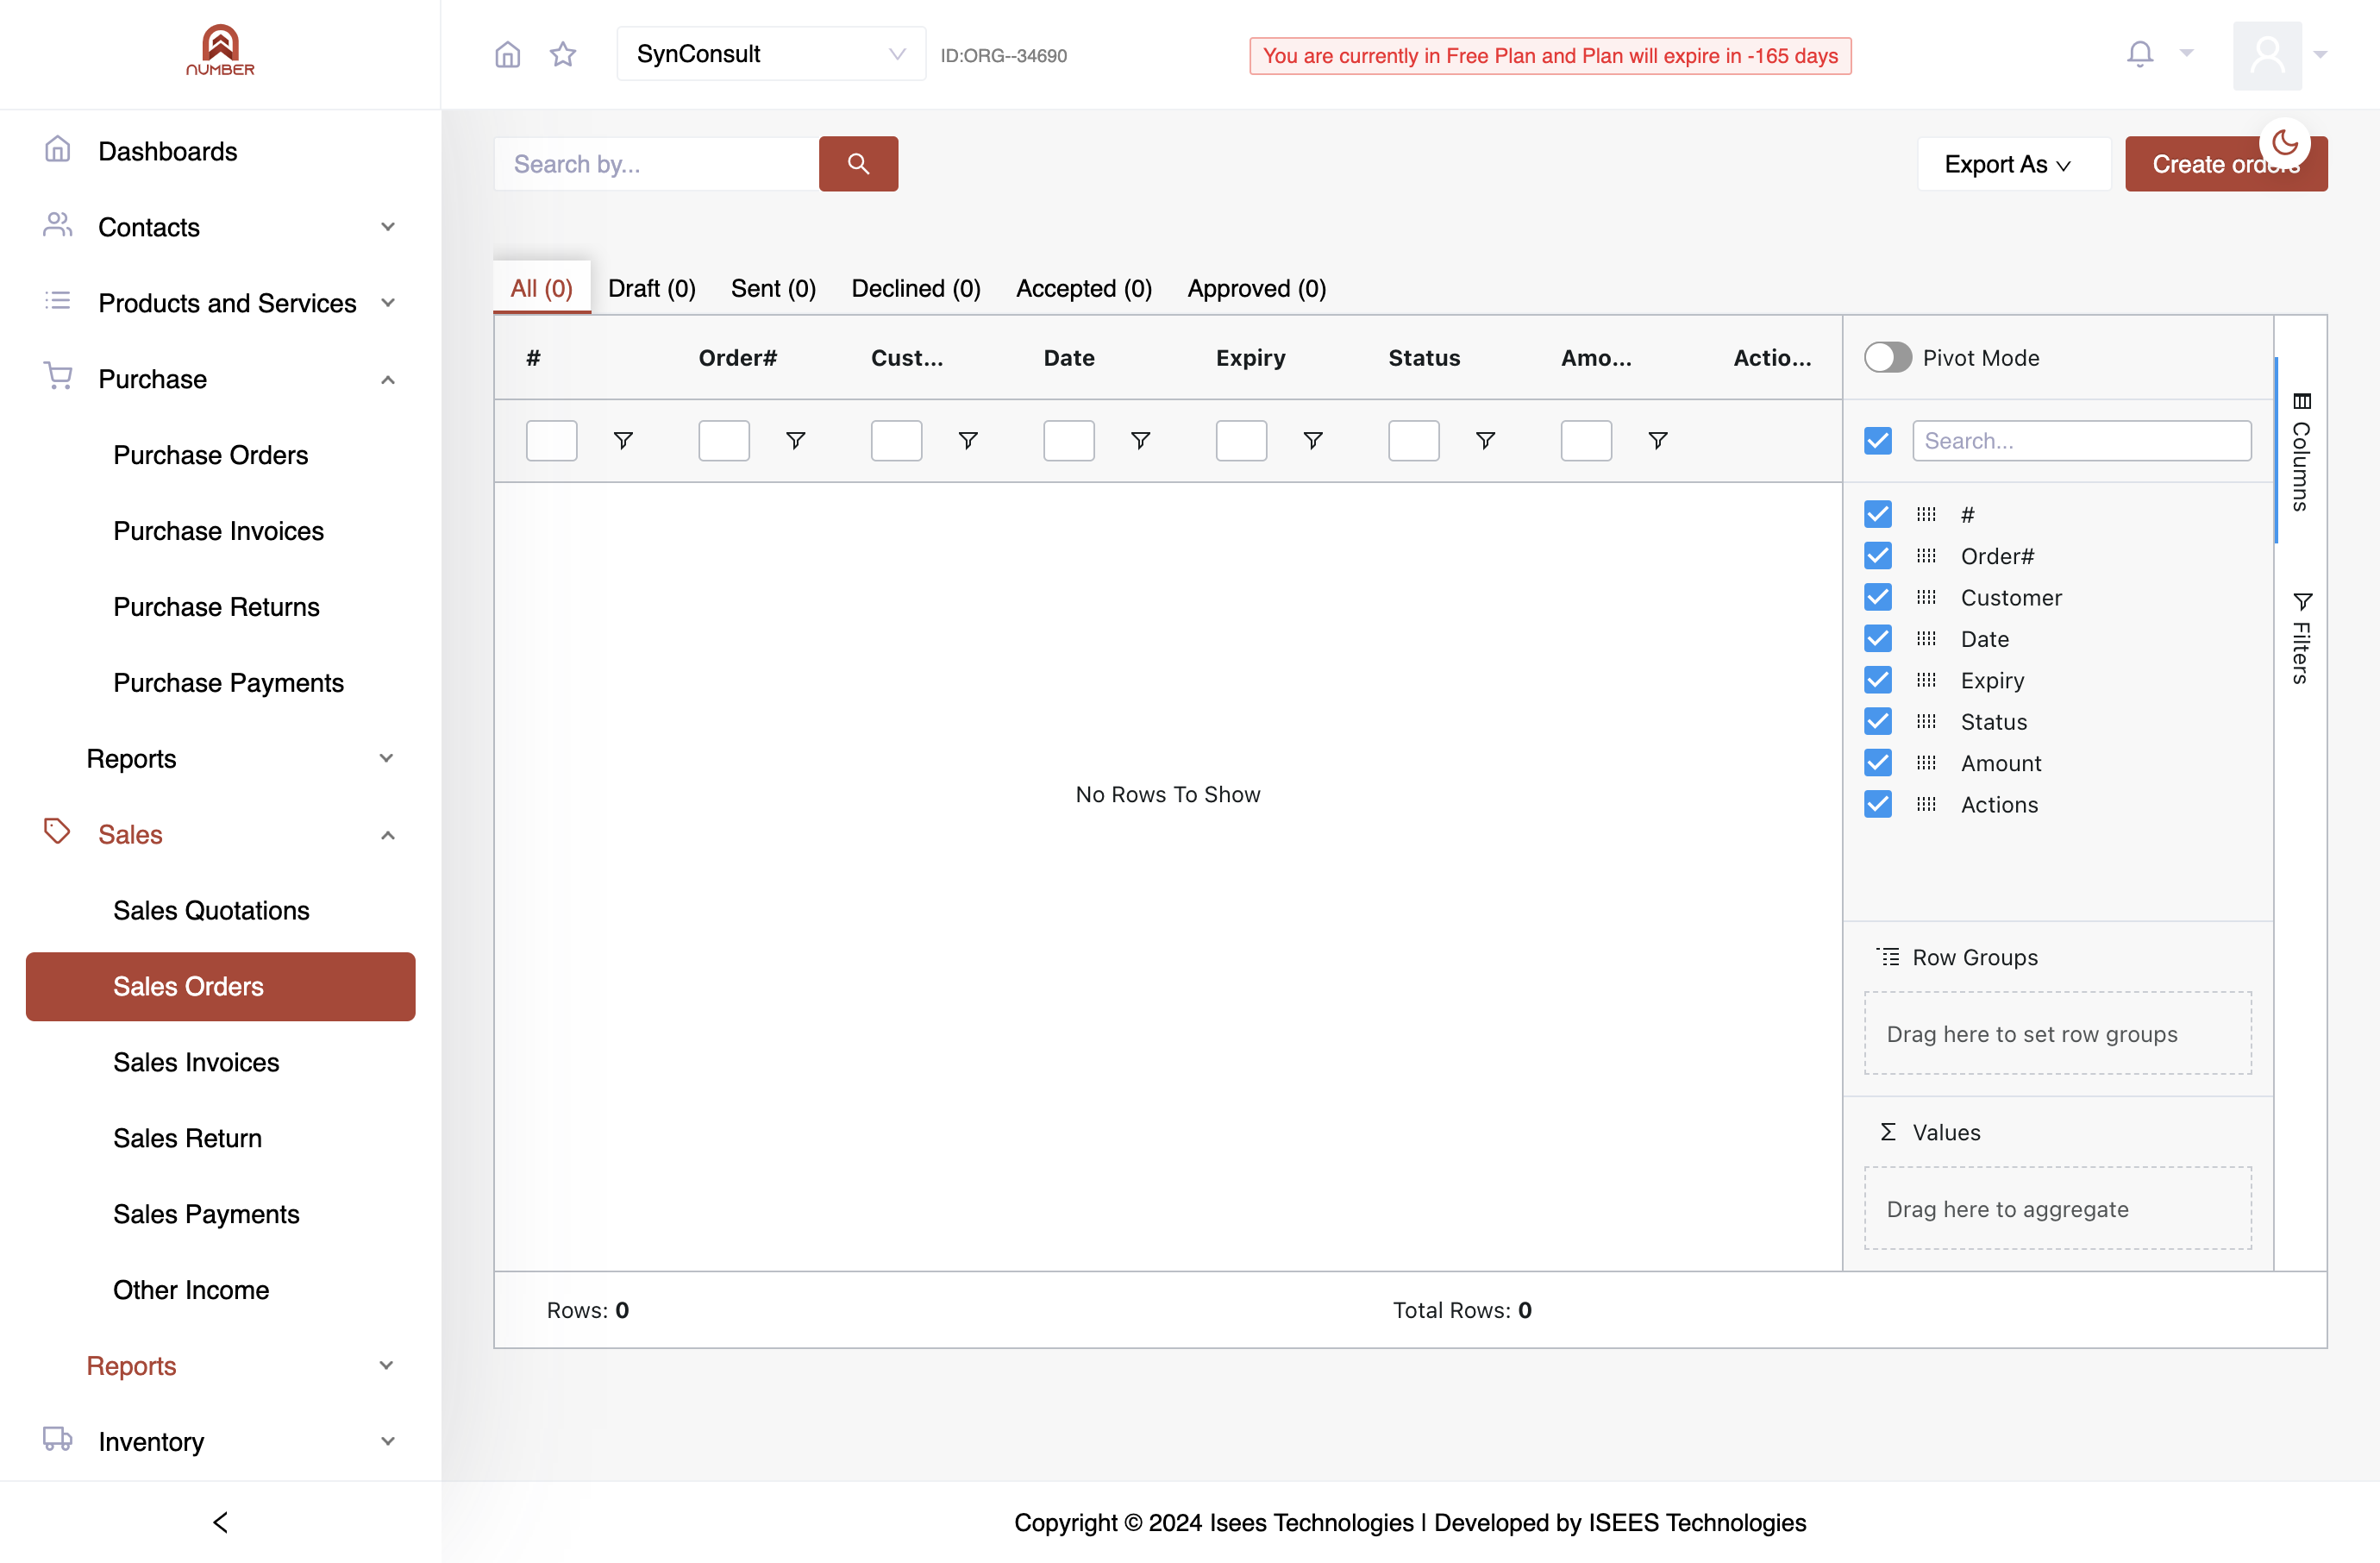The width and height of the screenshot is (2380, 1563).
Task: Click the red search magnifier button
Action: tap(858, 164)
